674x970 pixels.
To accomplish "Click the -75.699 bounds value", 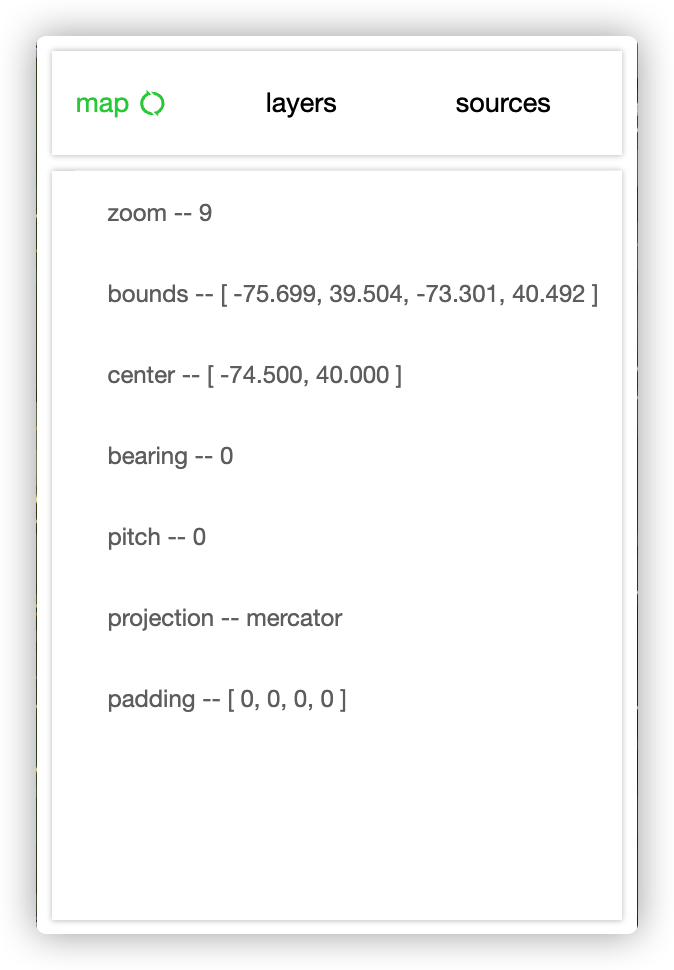I will 274,294.
